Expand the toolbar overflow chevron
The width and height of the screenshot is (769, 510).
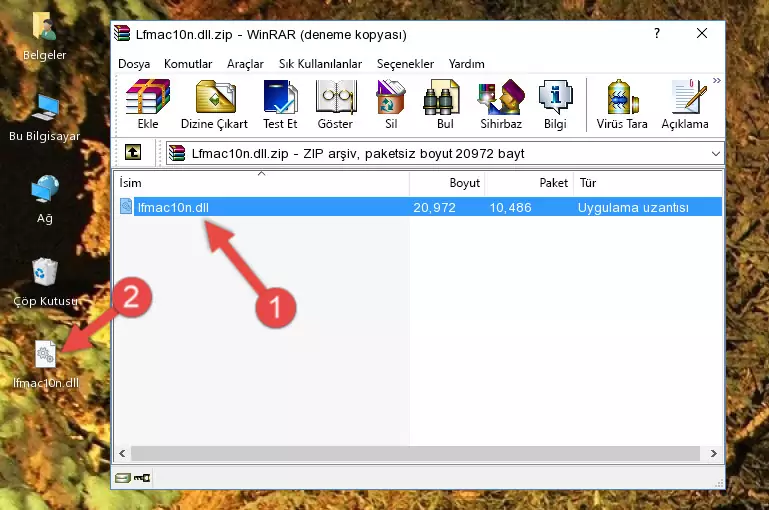(x=717, y=80)
